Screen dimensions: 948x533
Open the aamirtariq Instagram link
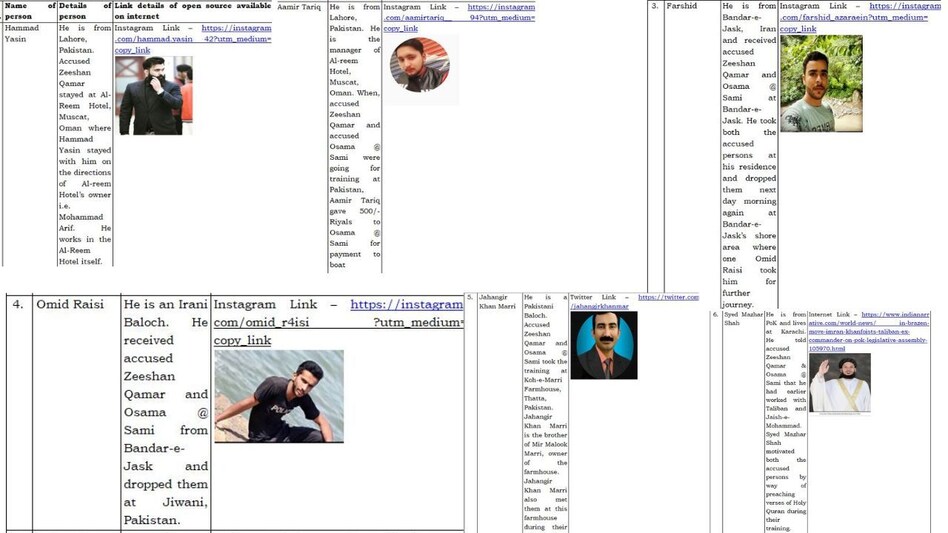click(x=500, y=8)
